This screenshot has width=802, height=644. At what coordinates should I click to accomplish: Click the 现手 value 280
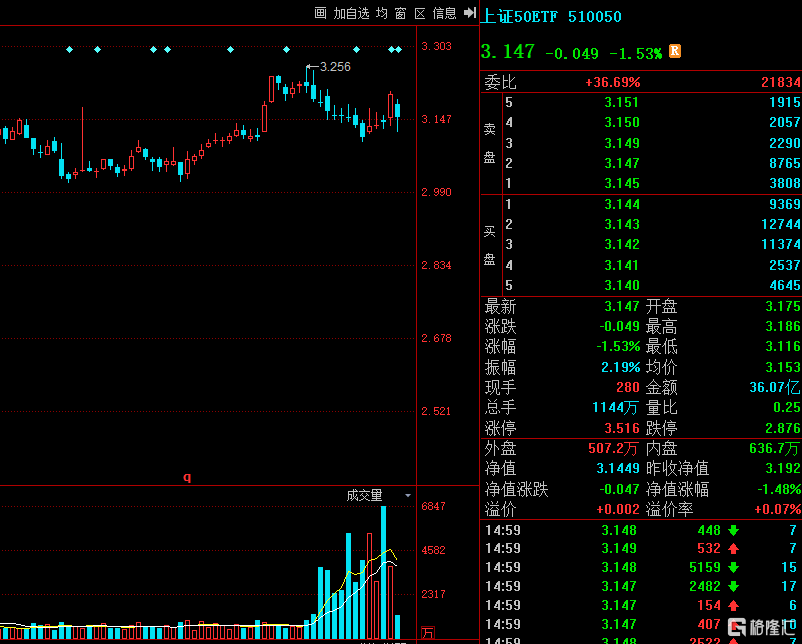[628, 387]
